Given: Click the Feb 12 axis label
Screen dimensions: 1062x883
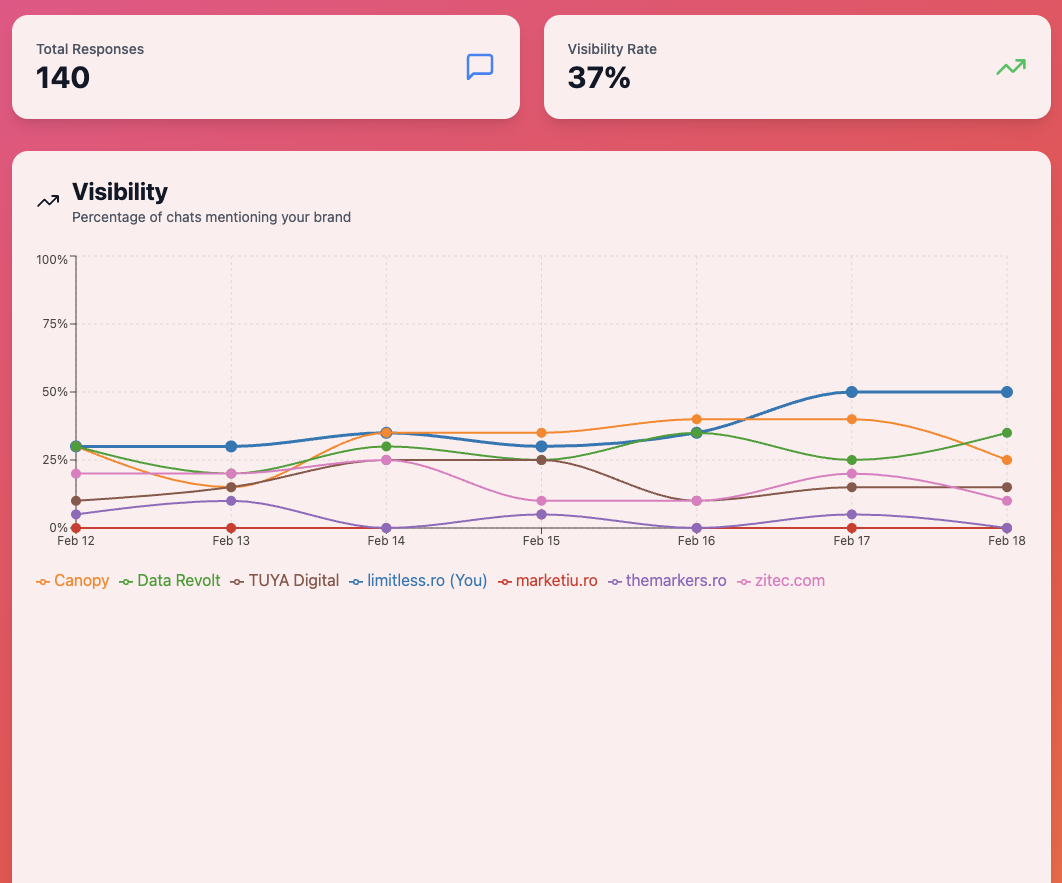Looking at the screenshot, I should tap(75, 540).
